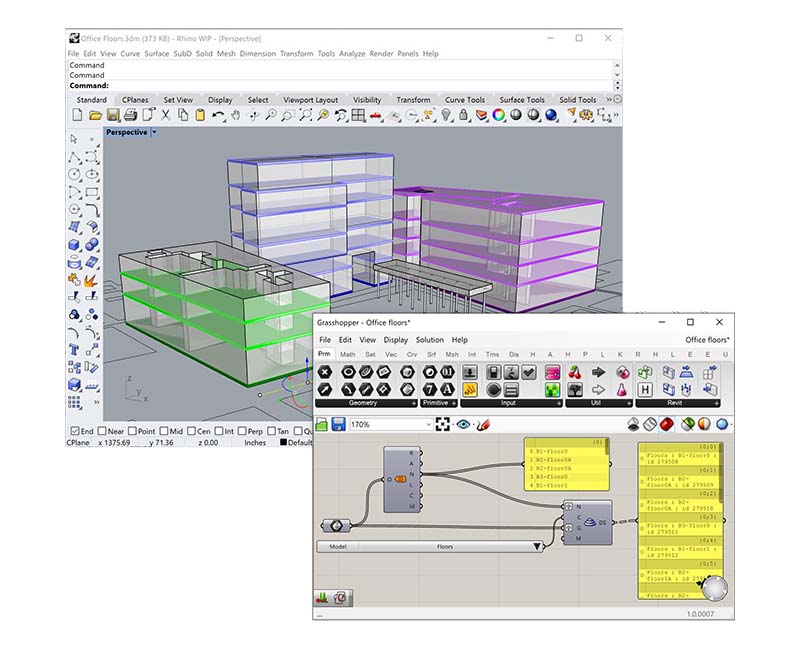Click the Zoom Extents icon in Grasshopper canvas toolbar
This screenshot has height=650, width=800.
443,424
